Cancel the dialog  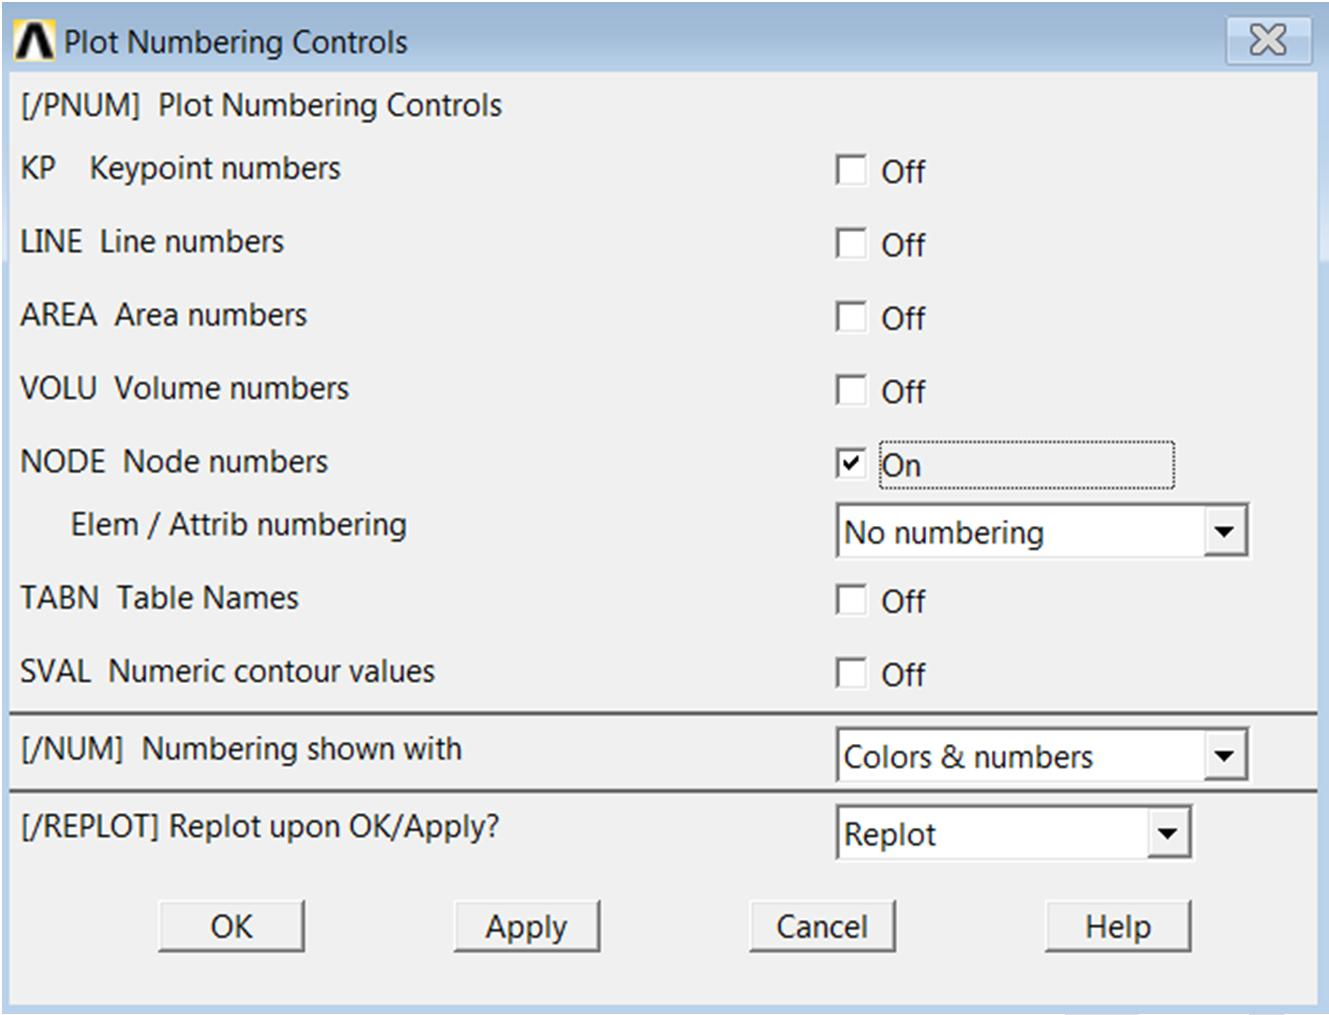(x=822, y=926)
